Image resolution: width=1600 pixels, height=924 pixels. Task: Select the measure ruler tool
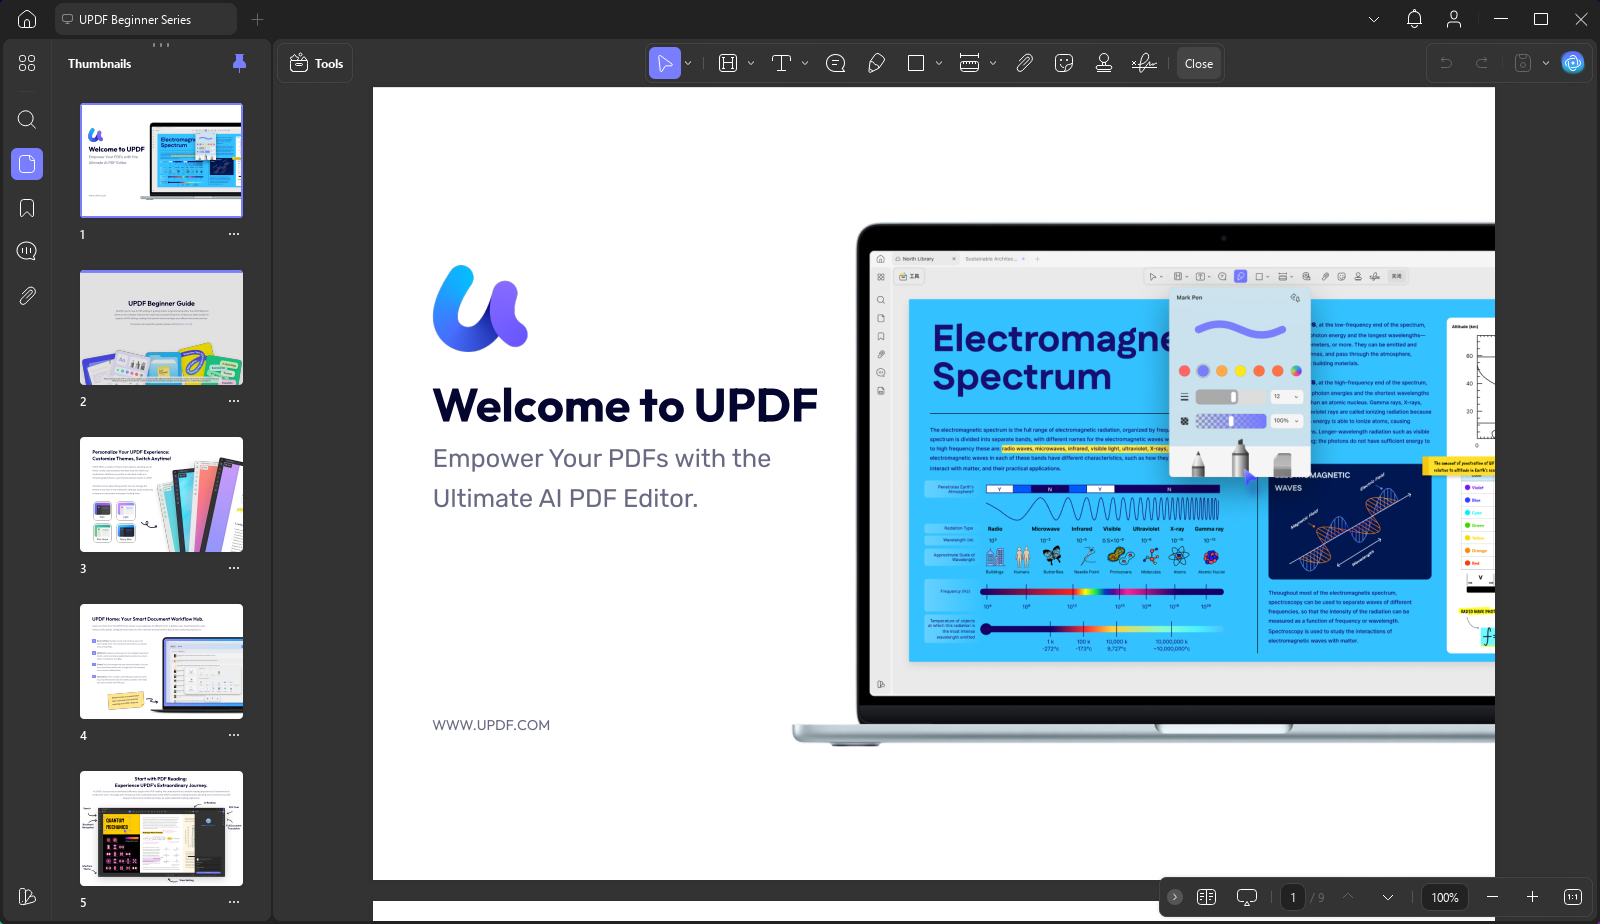coord(969,63)
